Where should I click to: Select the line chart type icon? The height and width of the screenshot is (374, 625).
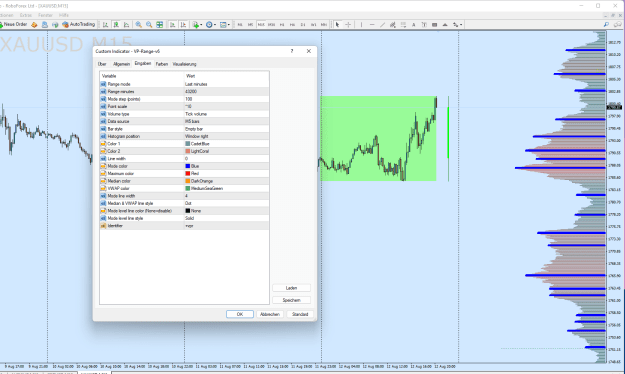pos(126,25)
